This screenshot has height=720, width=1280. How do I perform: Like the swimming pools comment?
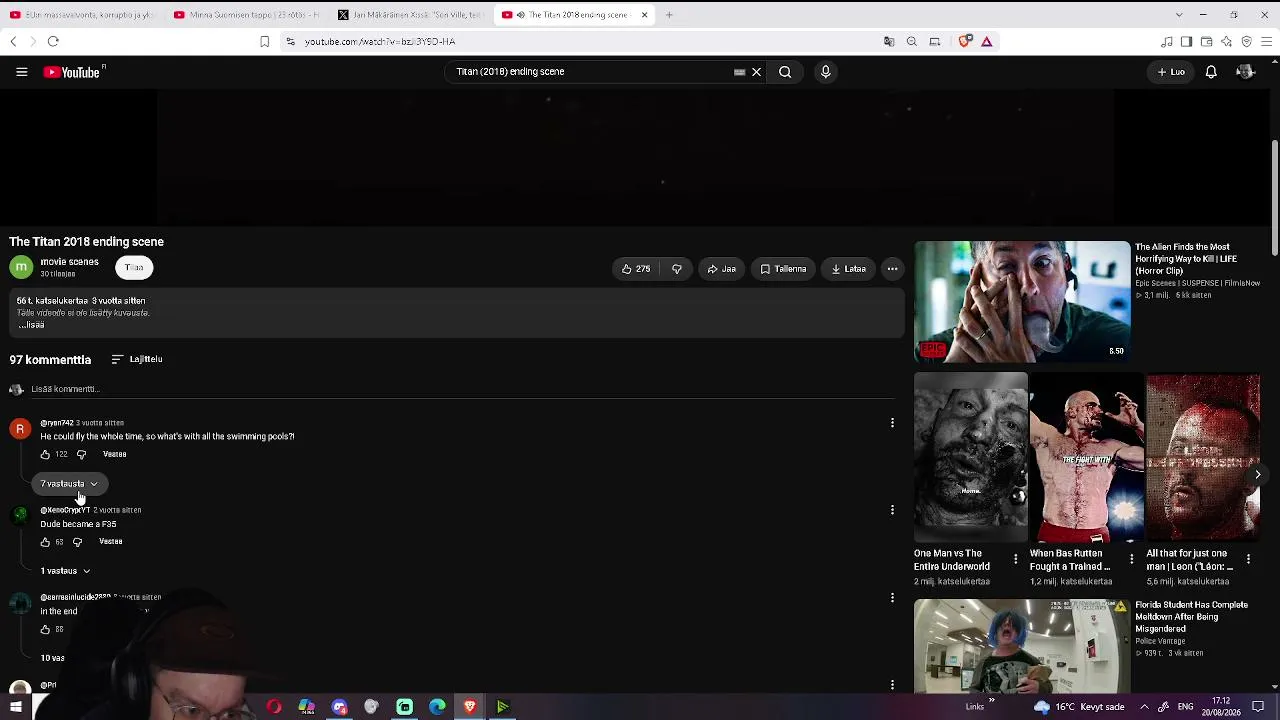click(x=45, y=455)
